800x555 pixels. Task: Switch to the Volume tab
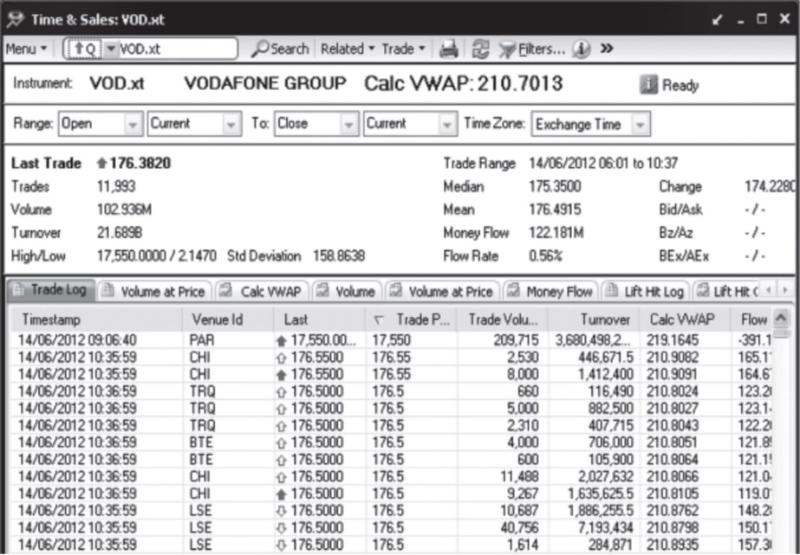click(x=347, y=291)
